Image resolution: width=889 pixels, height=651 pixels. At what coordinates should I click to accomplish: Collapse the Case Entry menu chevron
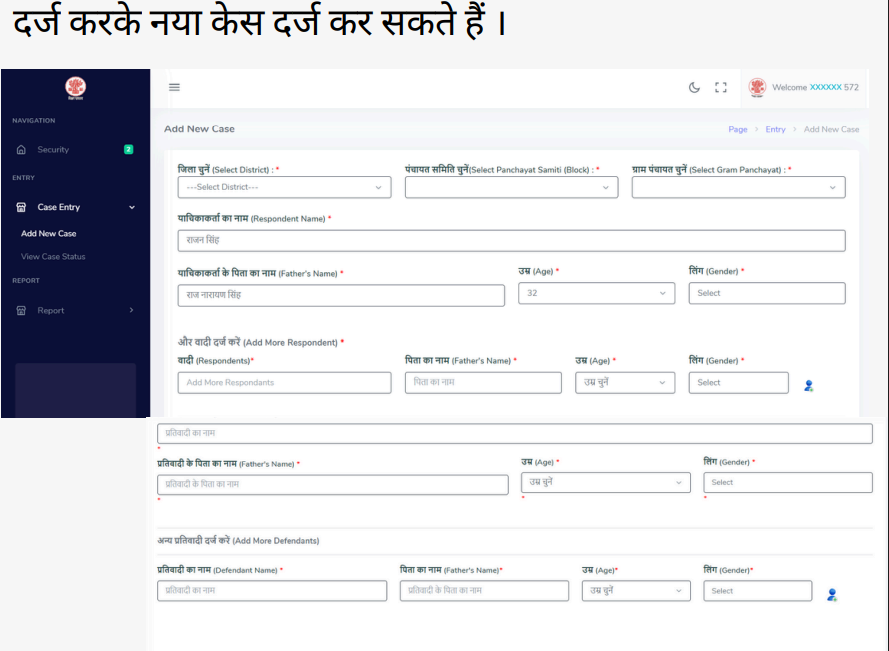(131, 207)
